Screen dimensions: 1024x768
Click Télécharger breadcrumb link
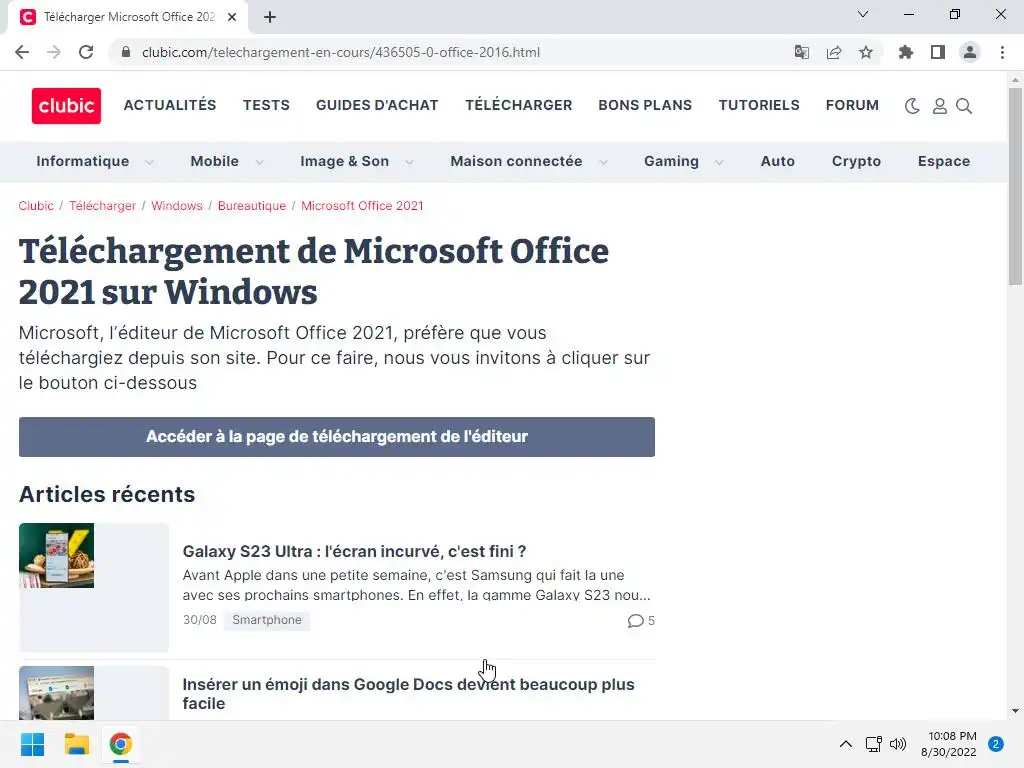pyautogui.click(x=103, y=206)
